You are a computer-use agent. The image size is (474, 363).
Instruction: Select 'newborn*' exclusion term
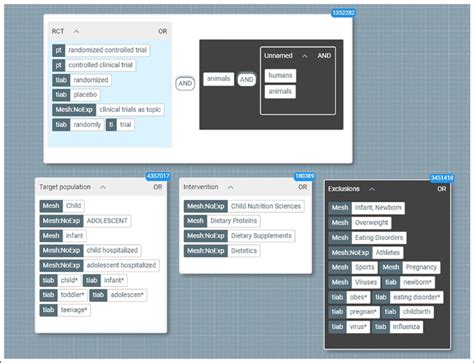[x=417, y=282]
